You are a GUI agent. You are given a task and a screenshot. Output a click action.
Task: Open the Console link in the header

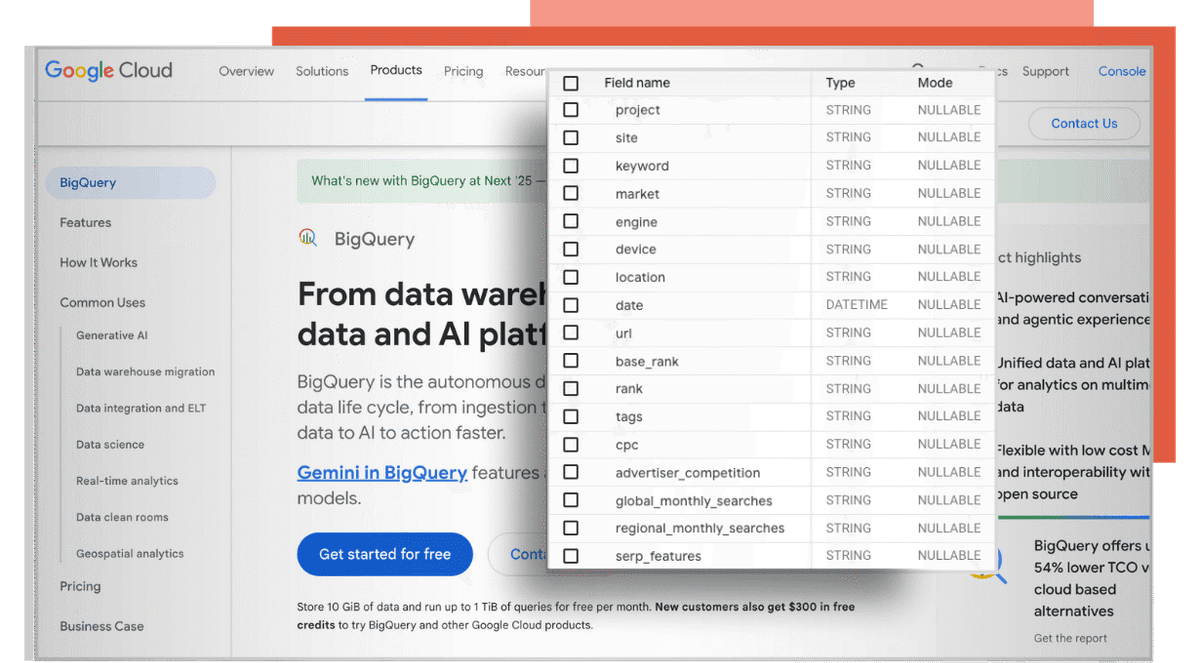click(x=1122, y=71)
